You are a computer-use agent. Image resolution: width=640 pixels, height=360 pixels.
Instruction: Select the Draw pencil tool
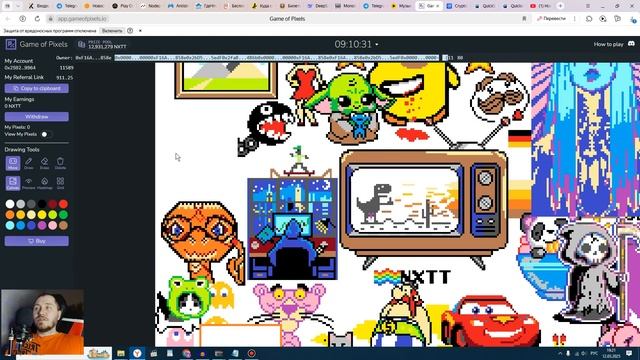[29, 163]
